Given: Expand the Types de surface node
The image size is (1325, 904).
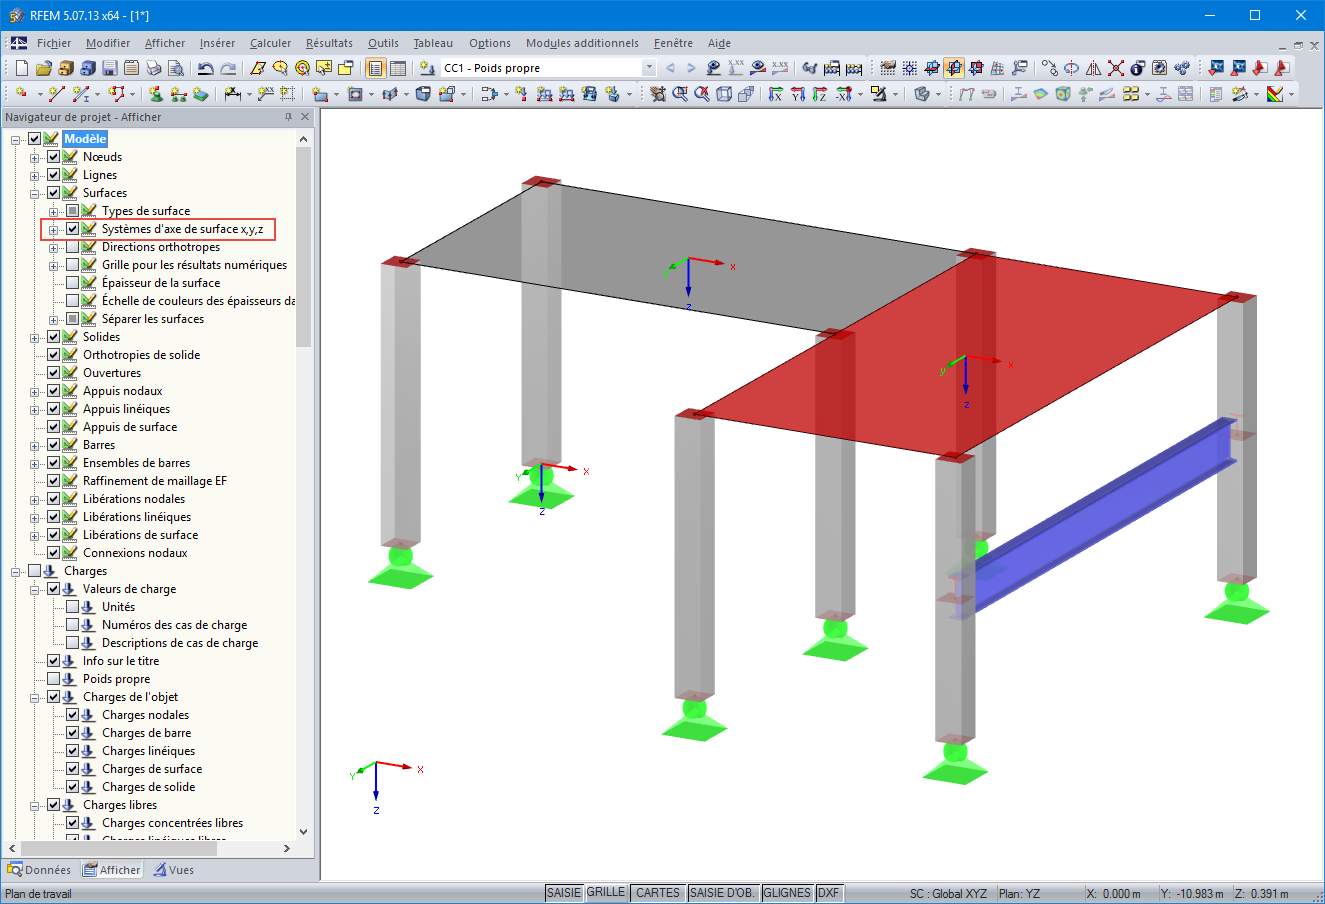Looking at the screenshot, I should point(54,211).
